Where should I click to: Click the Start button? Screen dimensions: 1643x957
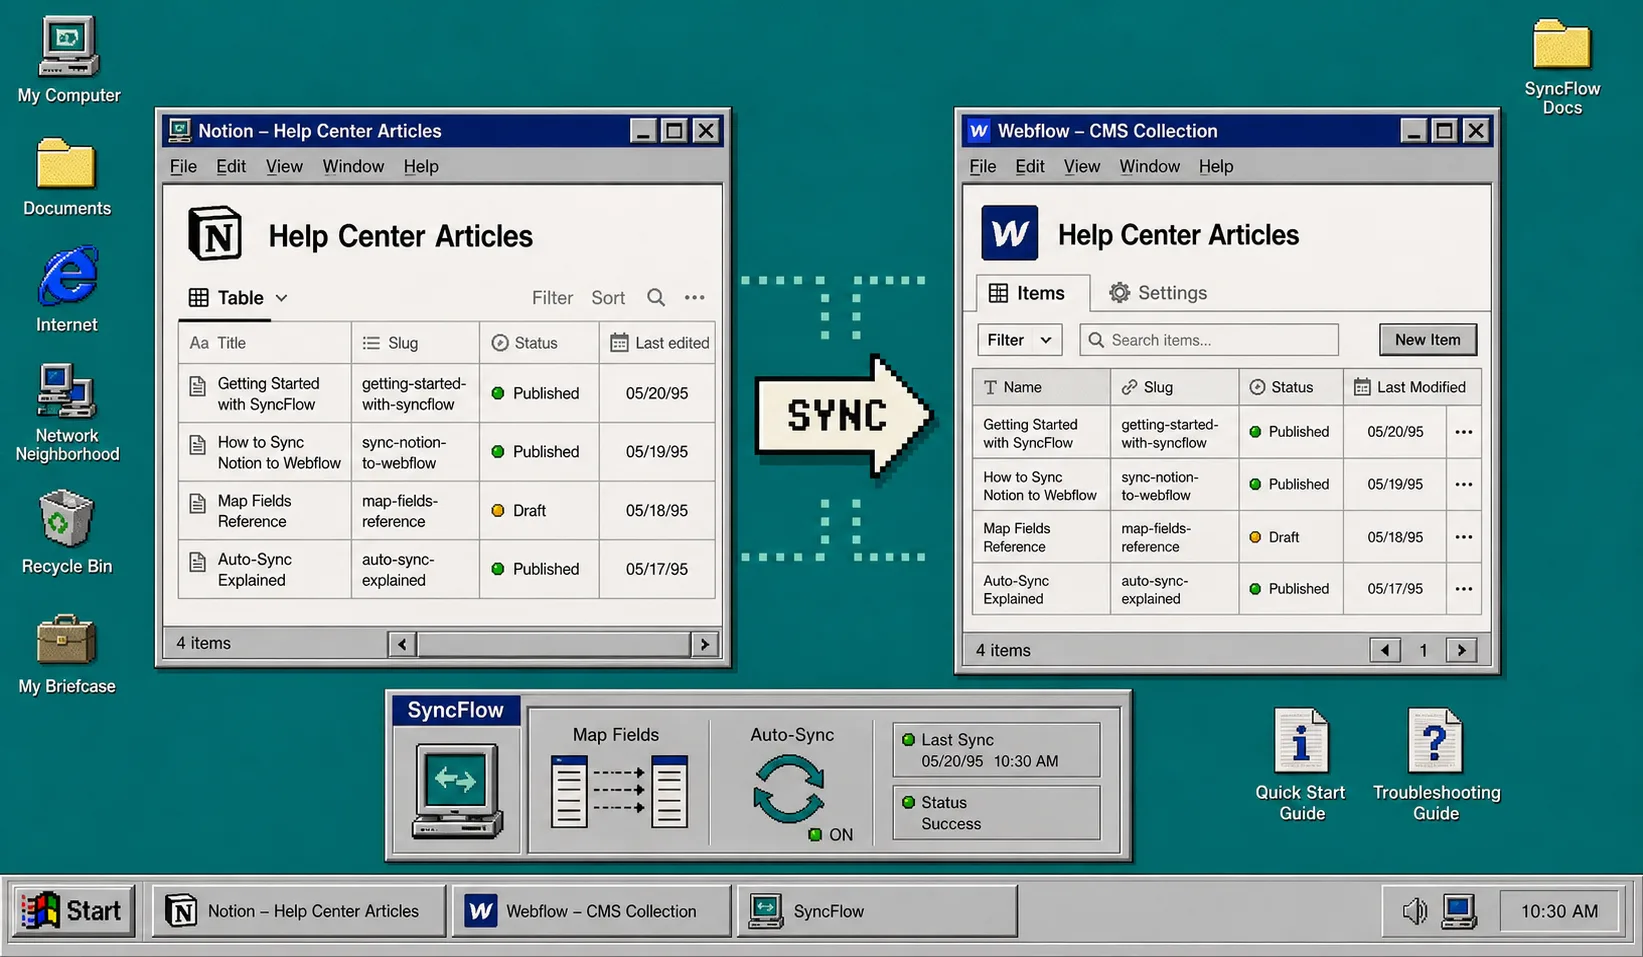[x=73, y=911]
